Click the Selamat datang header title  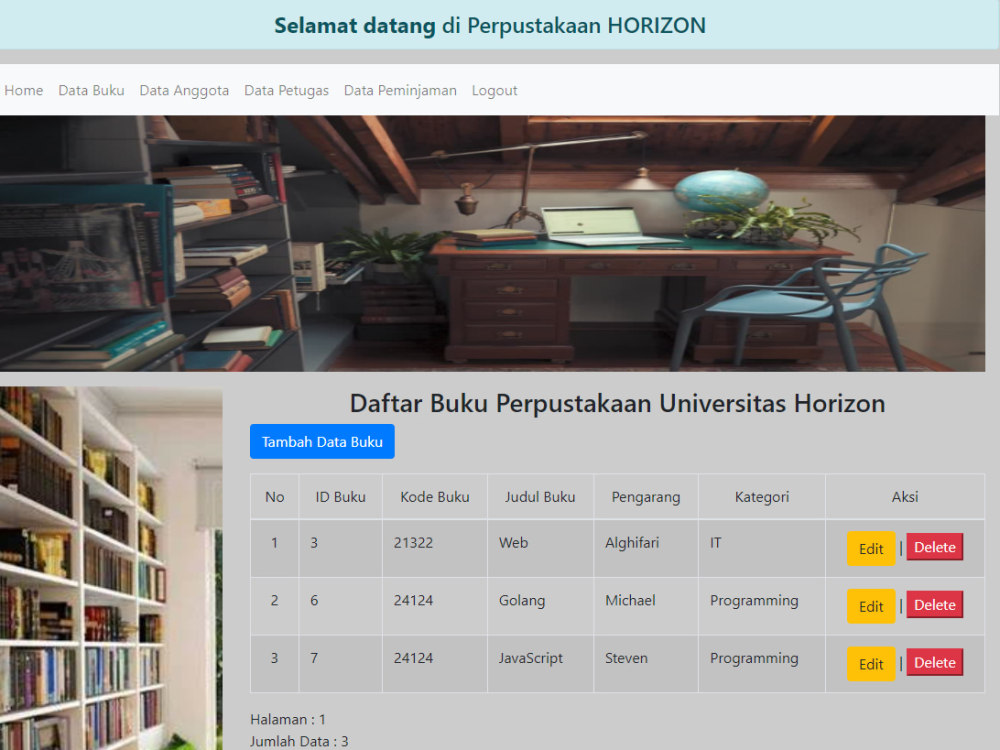tap(490, 26)
